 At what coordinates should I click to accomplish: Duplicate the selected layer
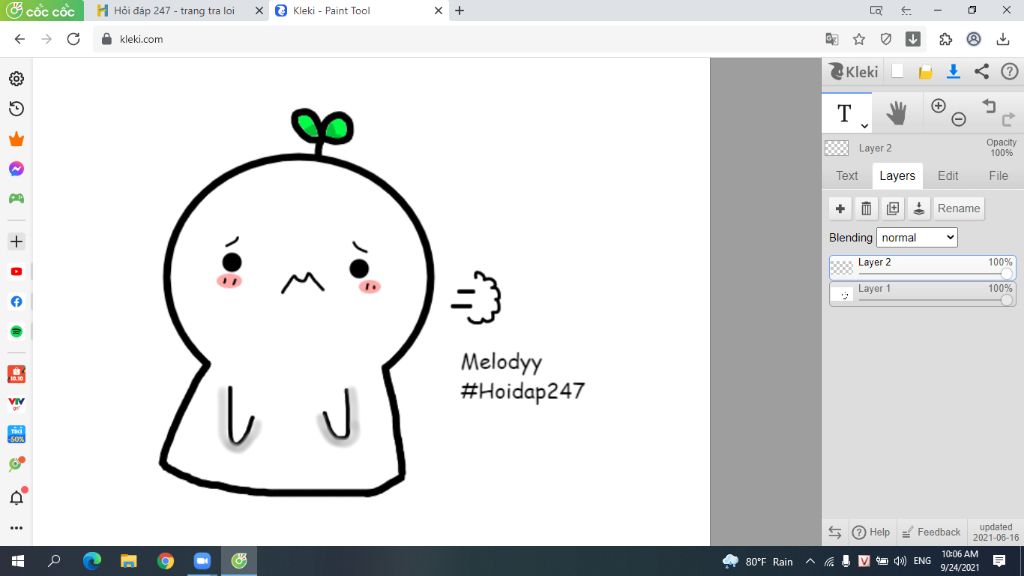[893, 208]
